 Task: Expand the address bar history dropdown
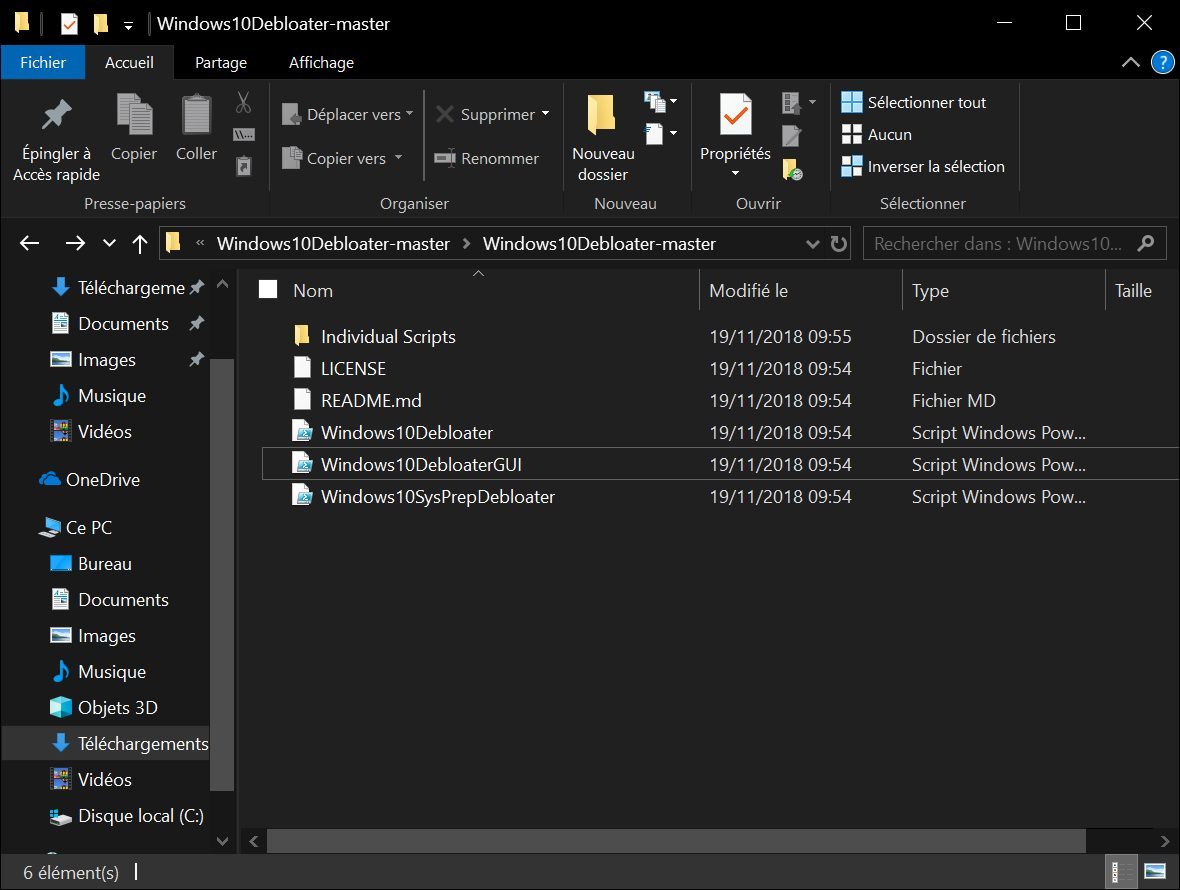pos(813,243)
